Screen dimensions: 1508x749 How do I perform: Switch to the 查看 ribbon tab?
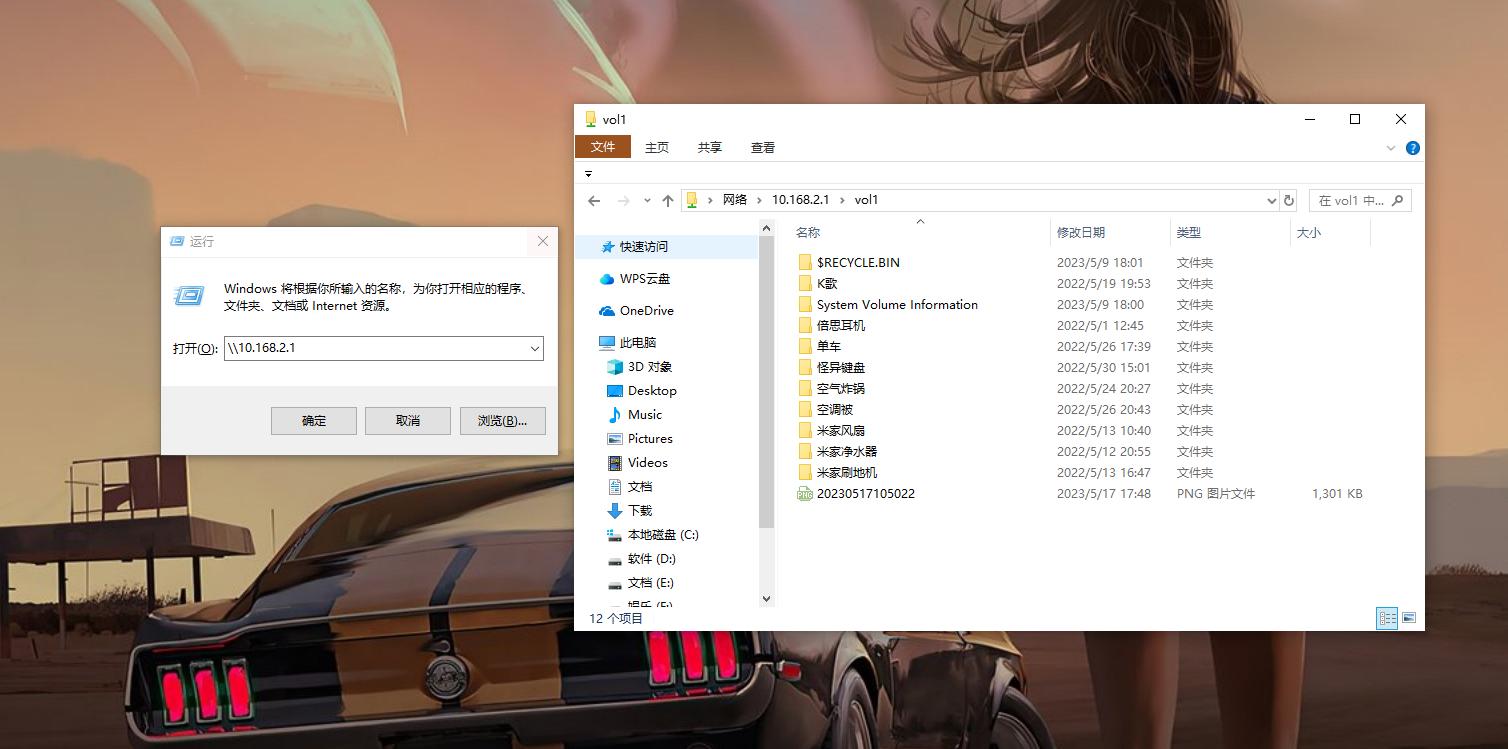pos(761,147)
